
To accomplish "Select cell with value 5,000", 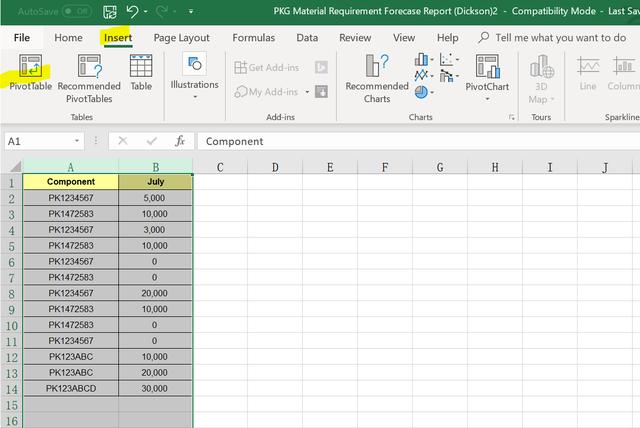I will tap(155, 198).
